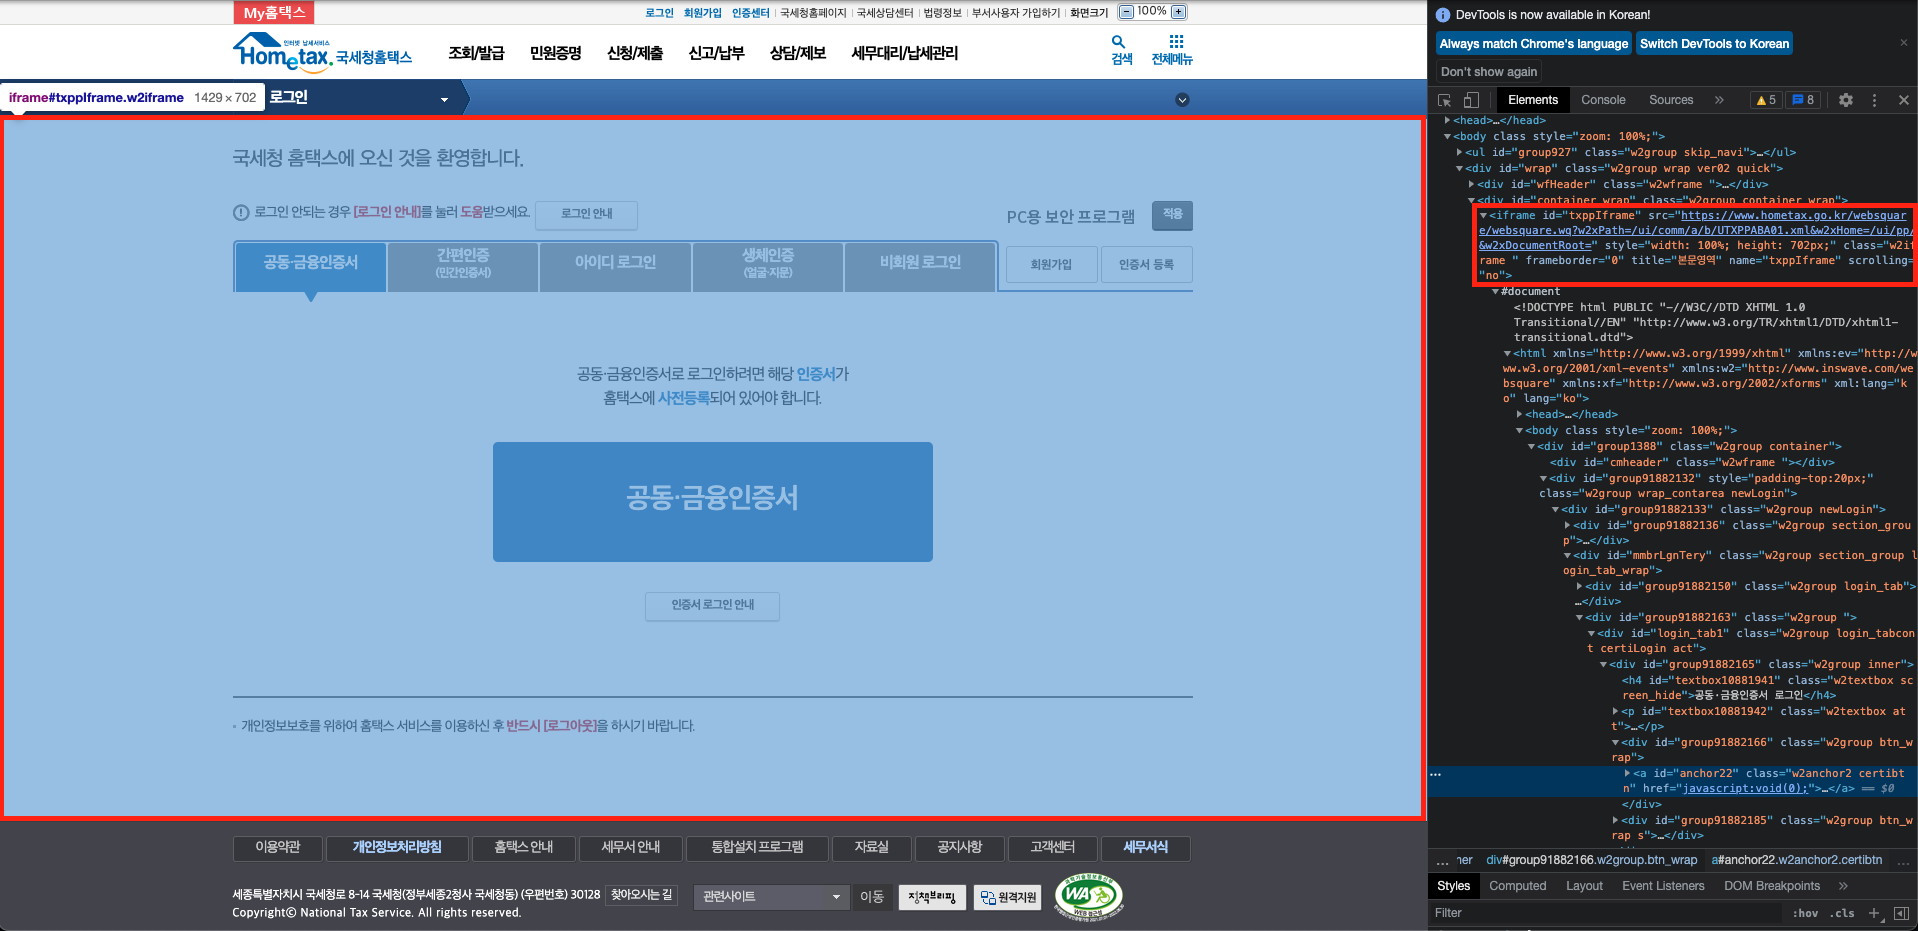Click the 회원가입 link in the top bar
1918x931 pixels.
(x=702, y=13)
